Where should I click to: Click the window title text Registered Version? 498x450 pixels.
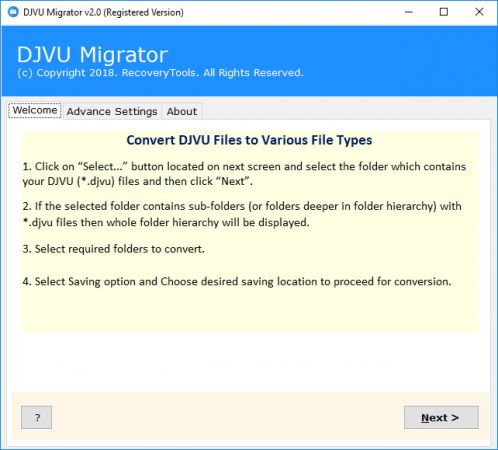click(144, 13)
